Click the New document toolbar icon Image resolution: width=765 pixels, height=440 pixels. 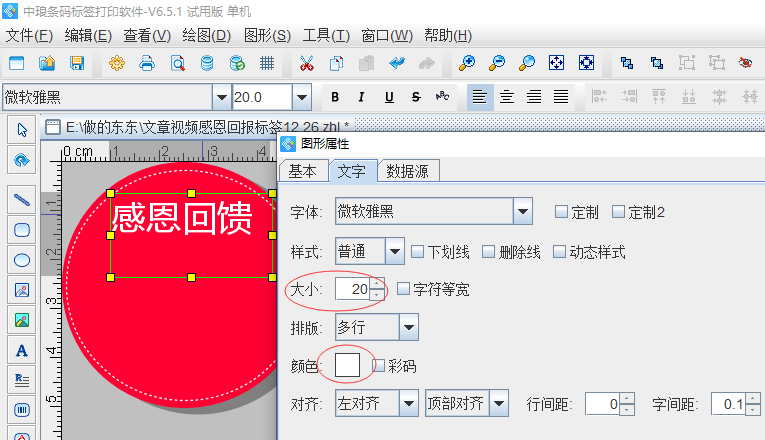(17, 63)
